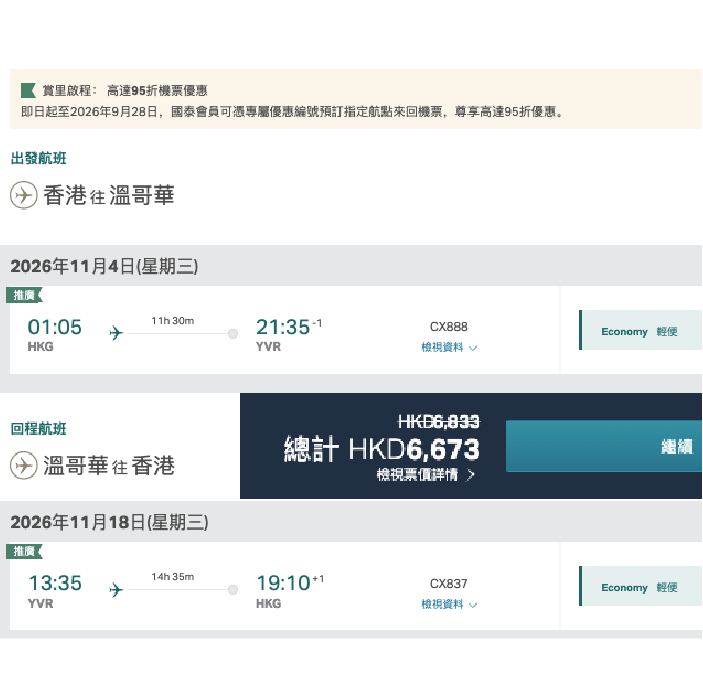The width and height of the screenshot is (703, 700).
Task: Click flight number CX837
Action: [448, 584]
